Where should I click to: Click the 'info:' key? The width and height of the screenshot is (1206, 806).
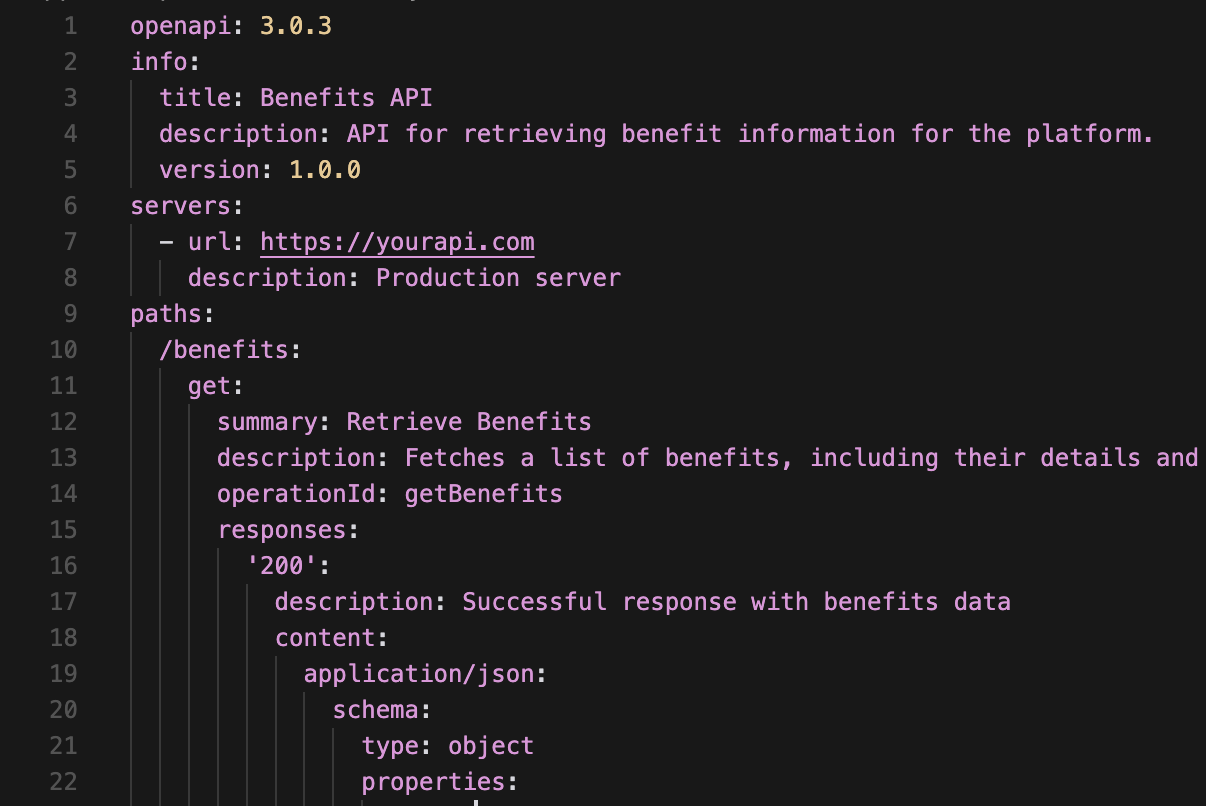(x=166, y=62)
